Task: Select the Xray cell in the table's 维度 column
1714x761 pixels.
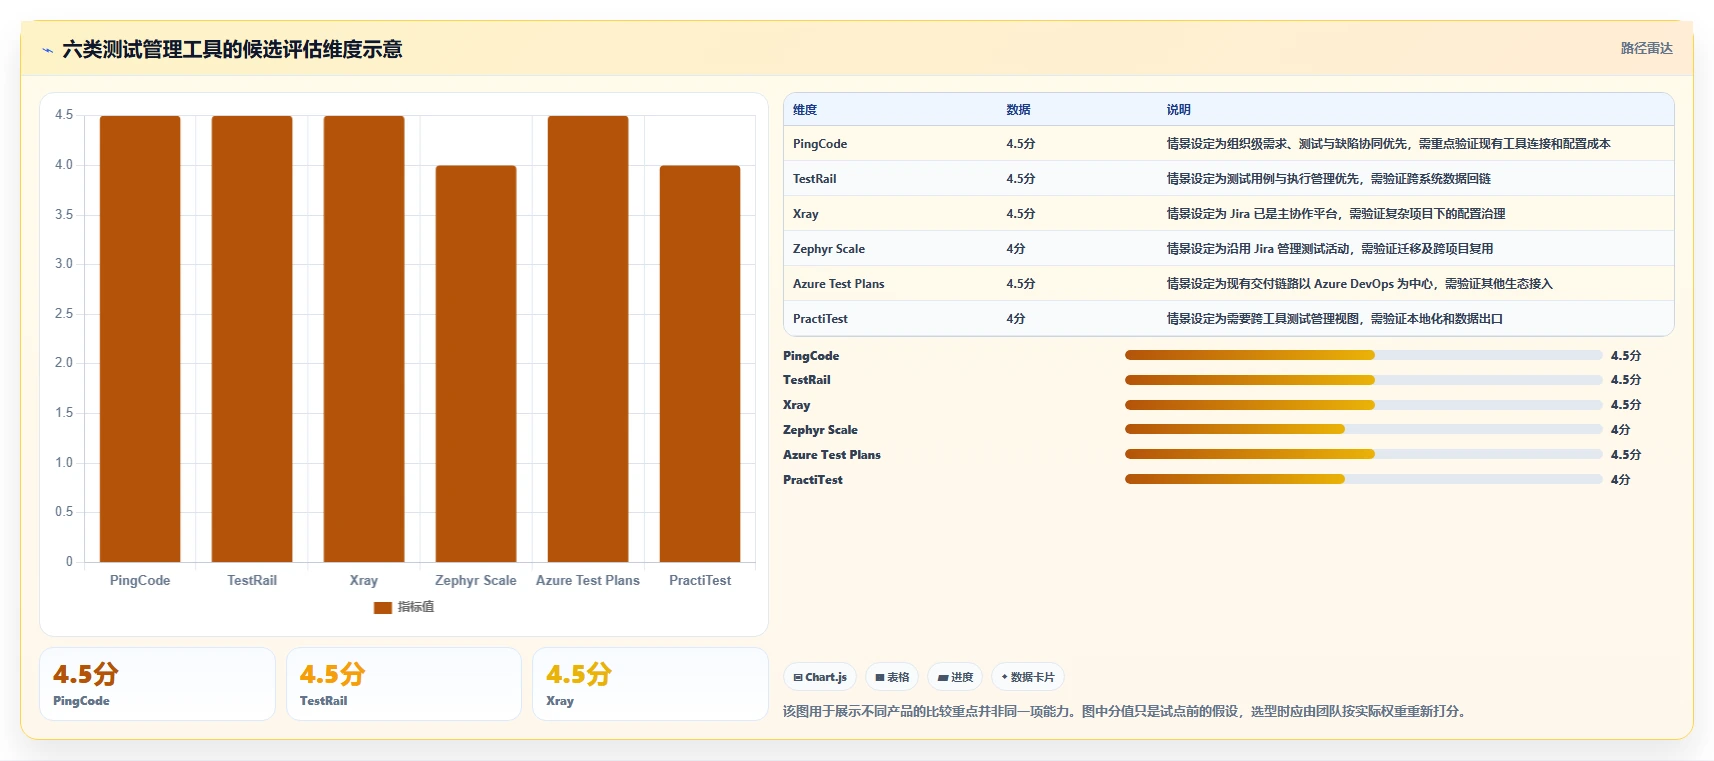Action: 806,214
